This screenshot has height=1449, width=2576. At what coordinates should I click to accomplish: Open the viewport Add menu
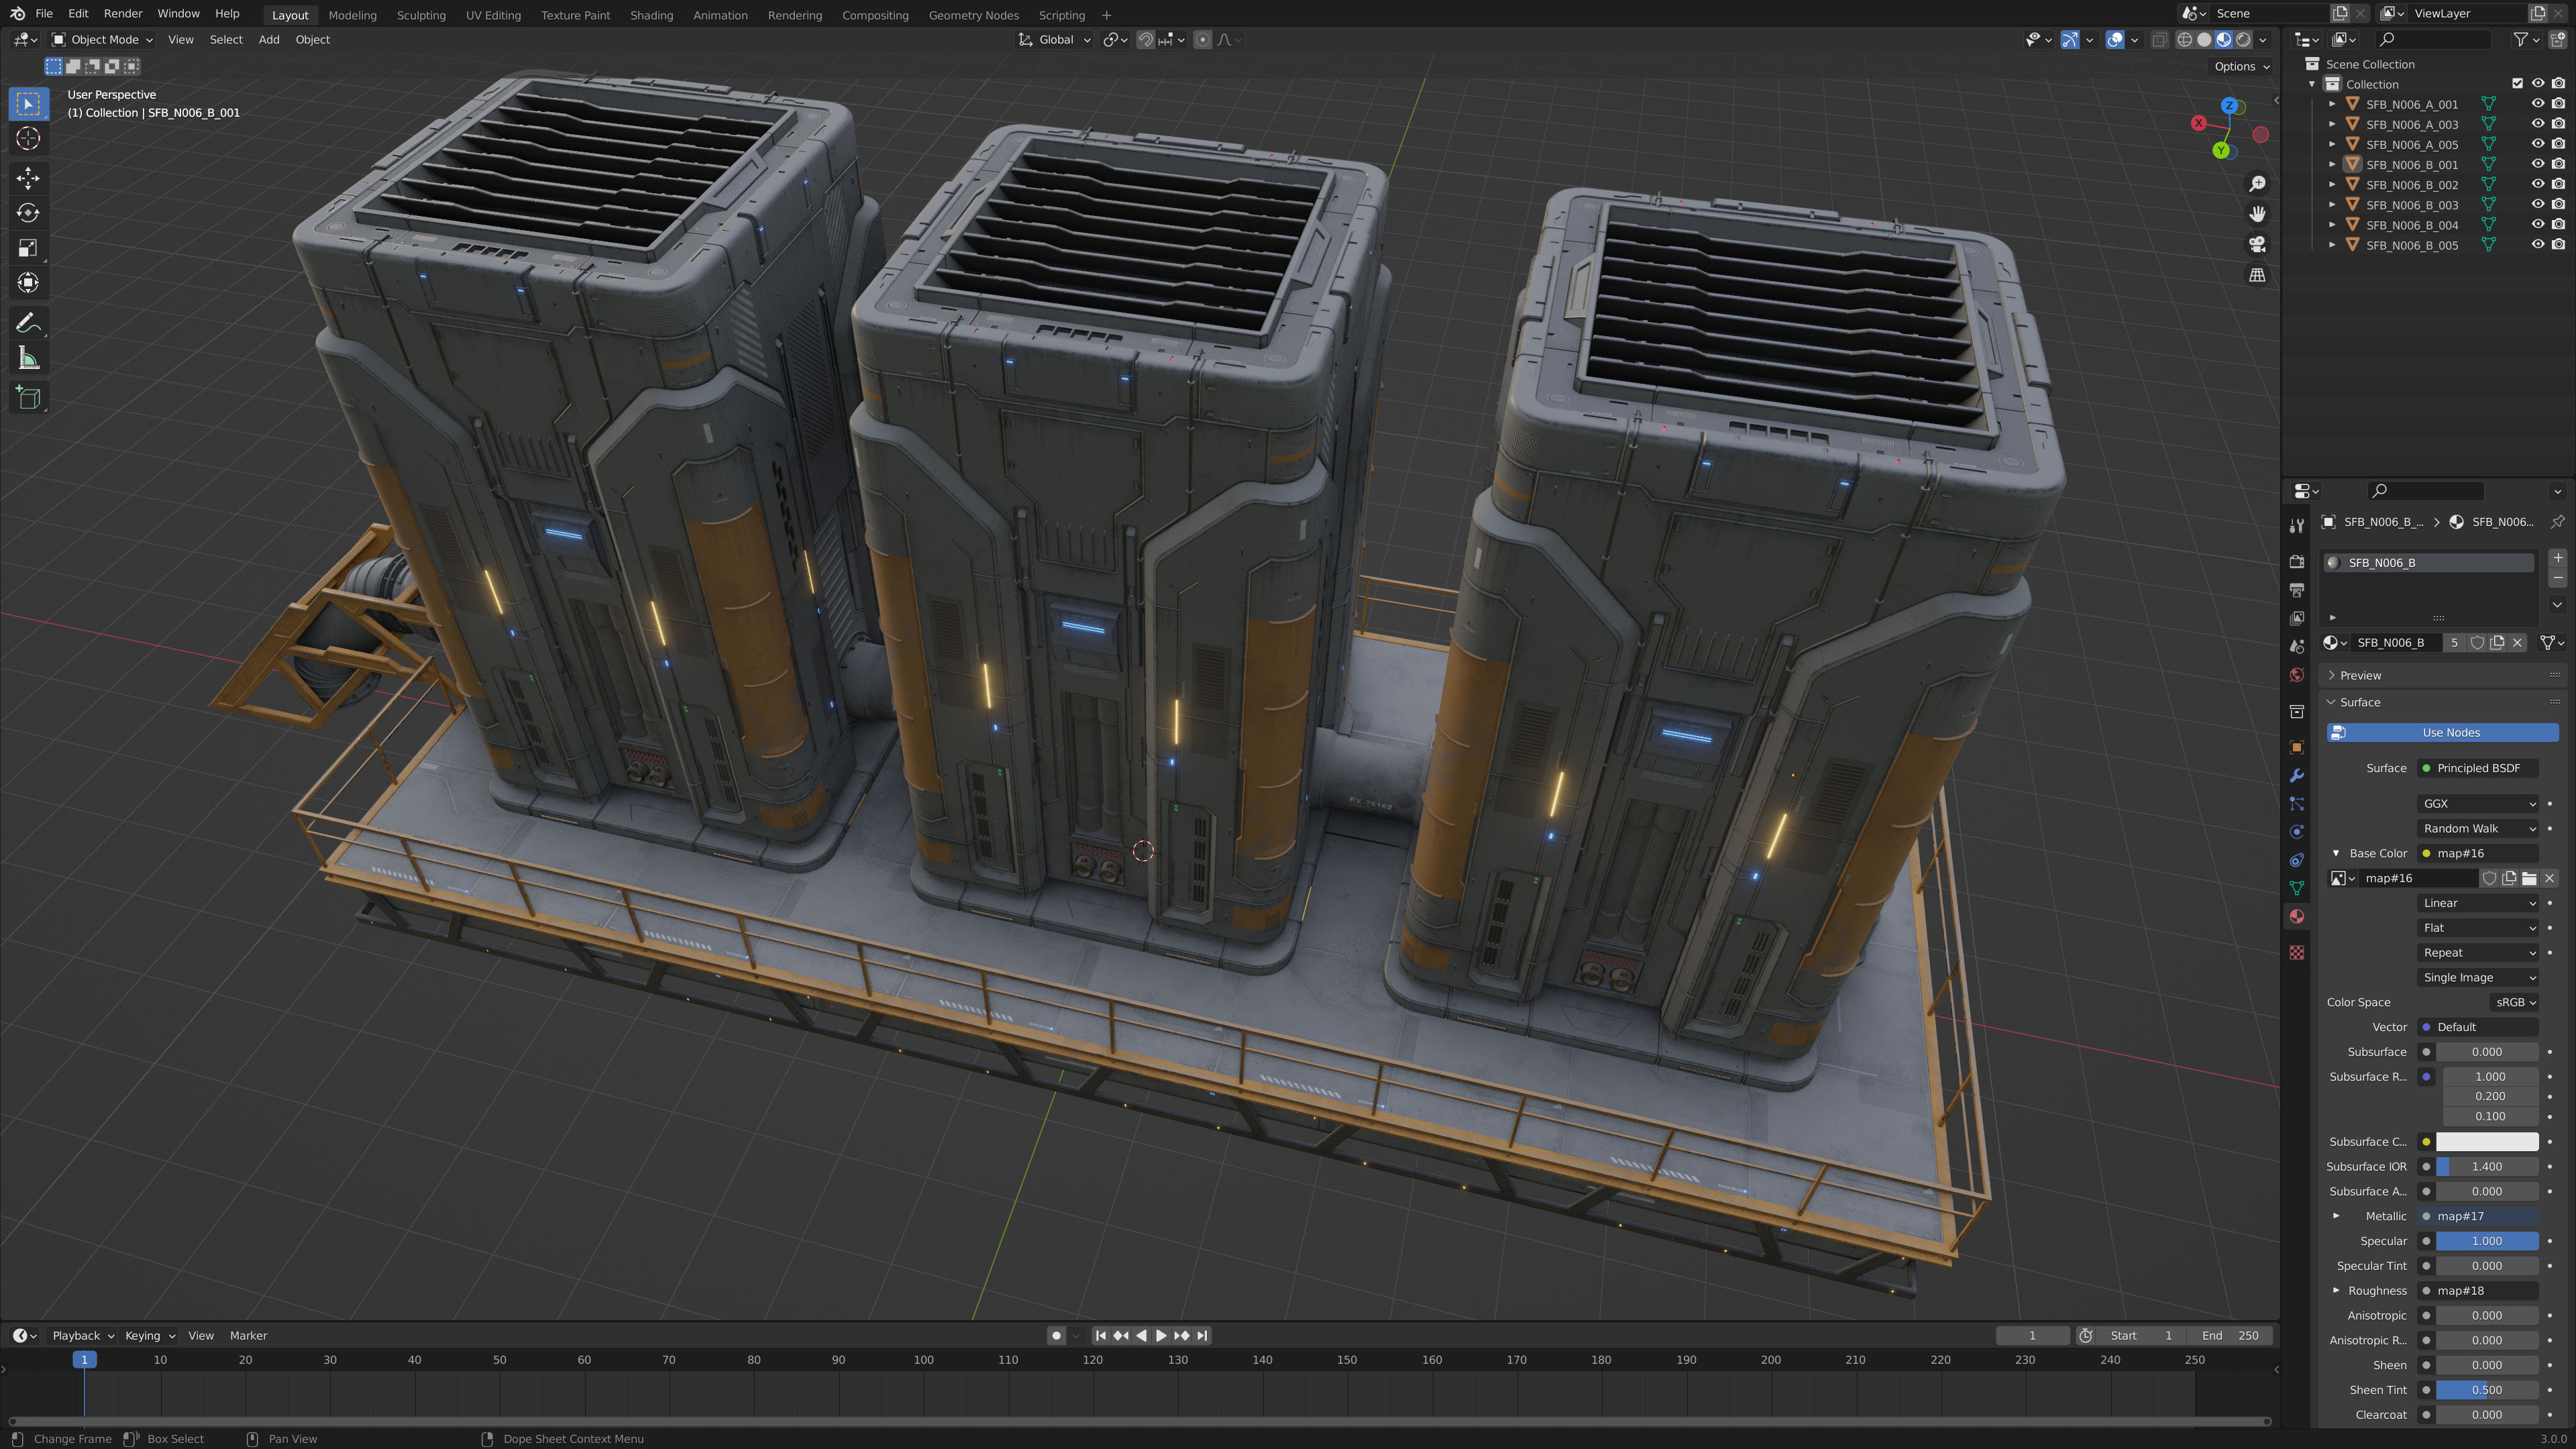(x=269, y=40)
